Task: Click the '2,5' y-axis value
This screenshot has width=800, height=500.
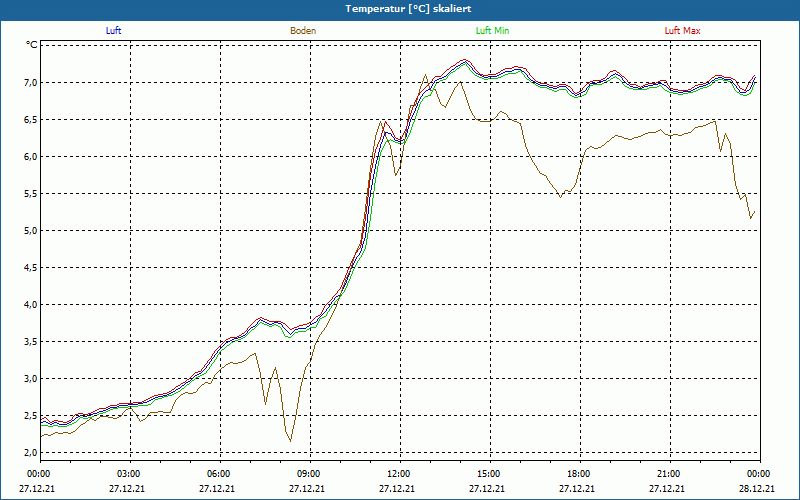Action: pos(31,415)
